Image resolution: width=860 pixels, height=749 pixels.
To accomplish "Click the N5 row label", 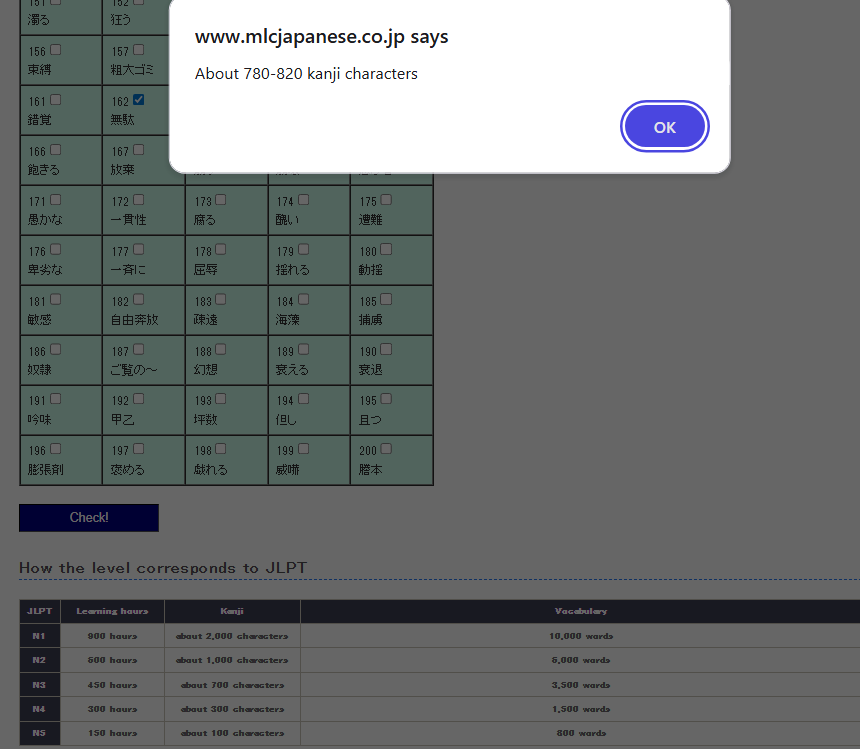I will coord(39,733).
